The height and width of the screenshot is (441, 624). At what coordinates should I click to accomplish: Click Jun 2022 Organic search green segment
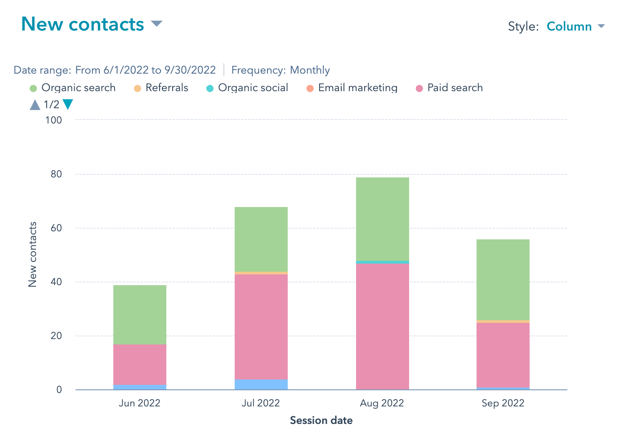point(140,314)
